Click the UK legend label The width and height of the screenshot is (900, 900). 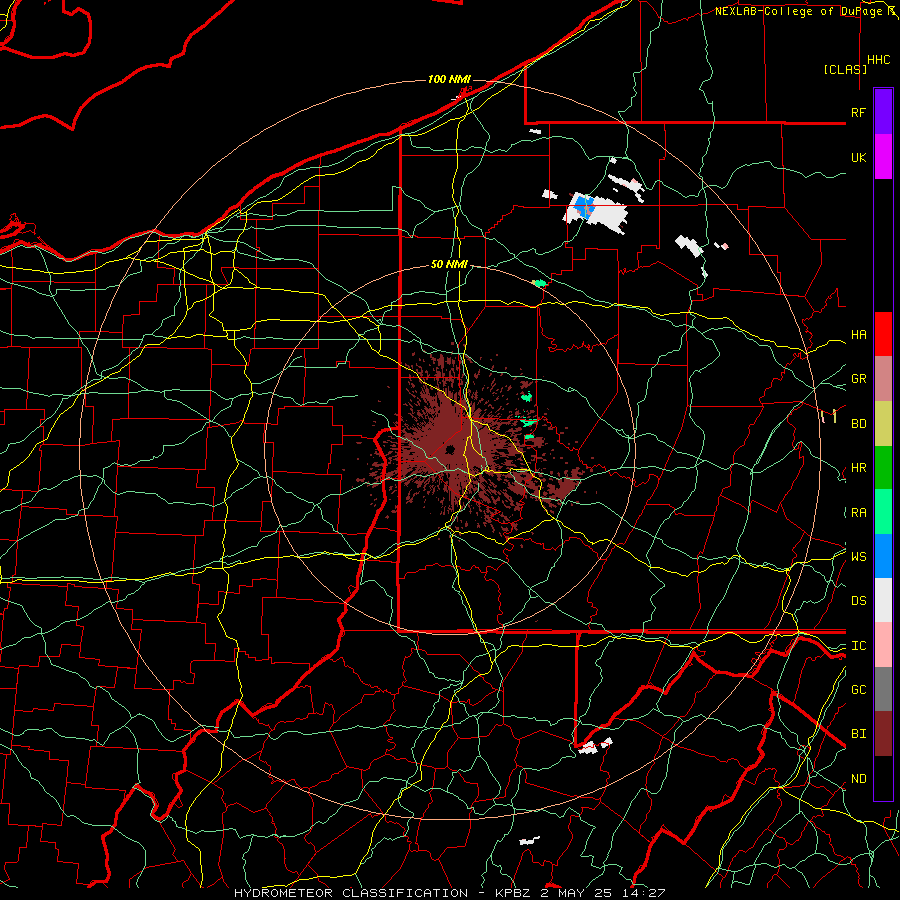click(x=858, y=157)
